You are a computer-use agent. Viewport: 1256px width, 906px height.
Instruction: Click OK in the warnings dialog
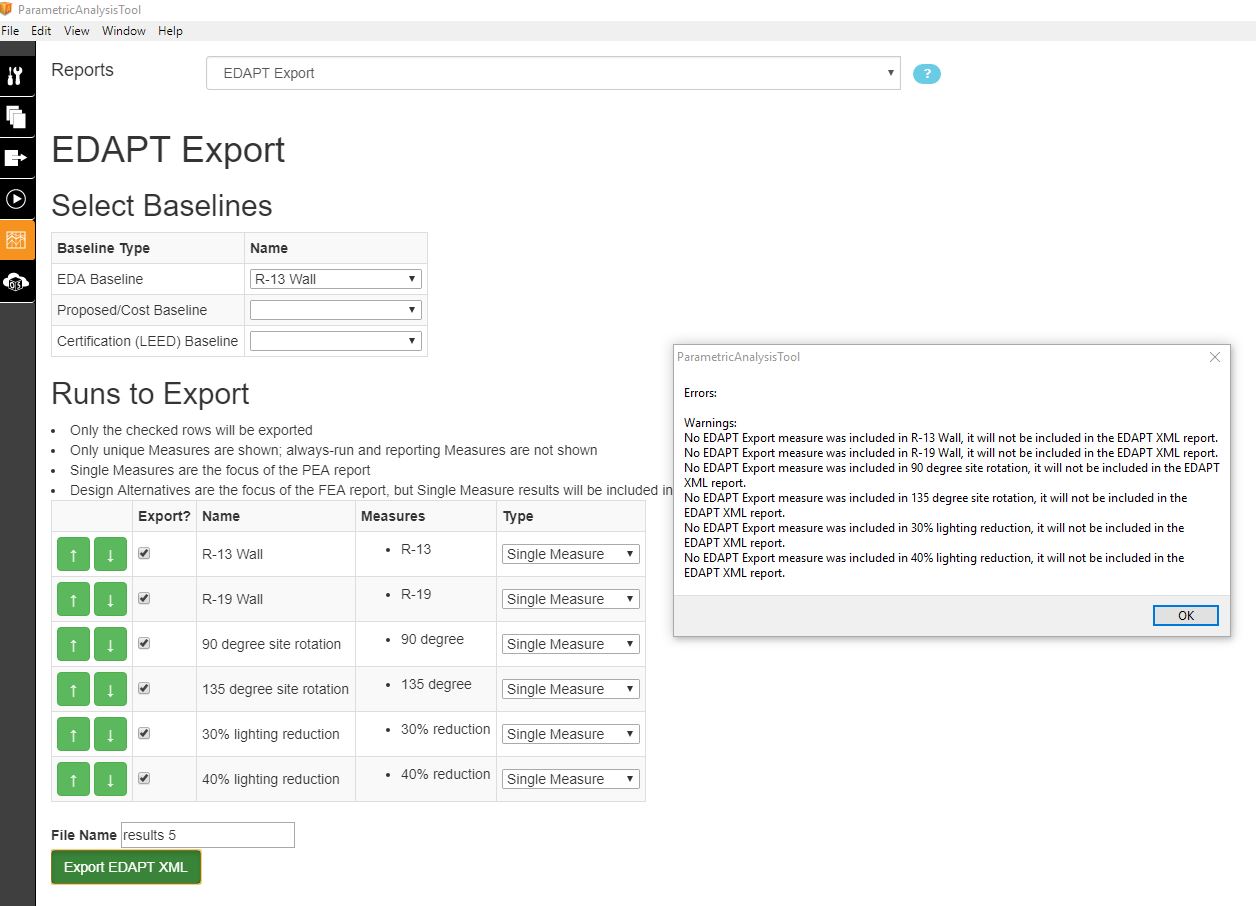click(x=1186, y=615)
